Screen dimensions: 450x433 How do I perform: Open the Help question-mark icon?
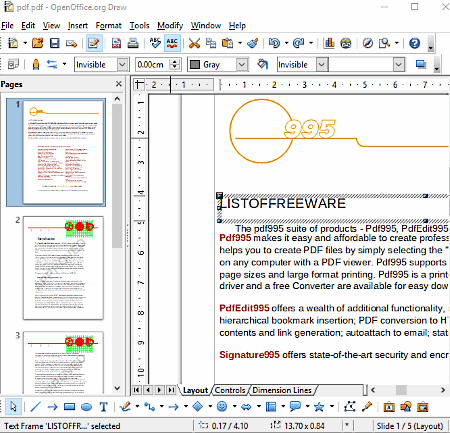click(415, 43)
